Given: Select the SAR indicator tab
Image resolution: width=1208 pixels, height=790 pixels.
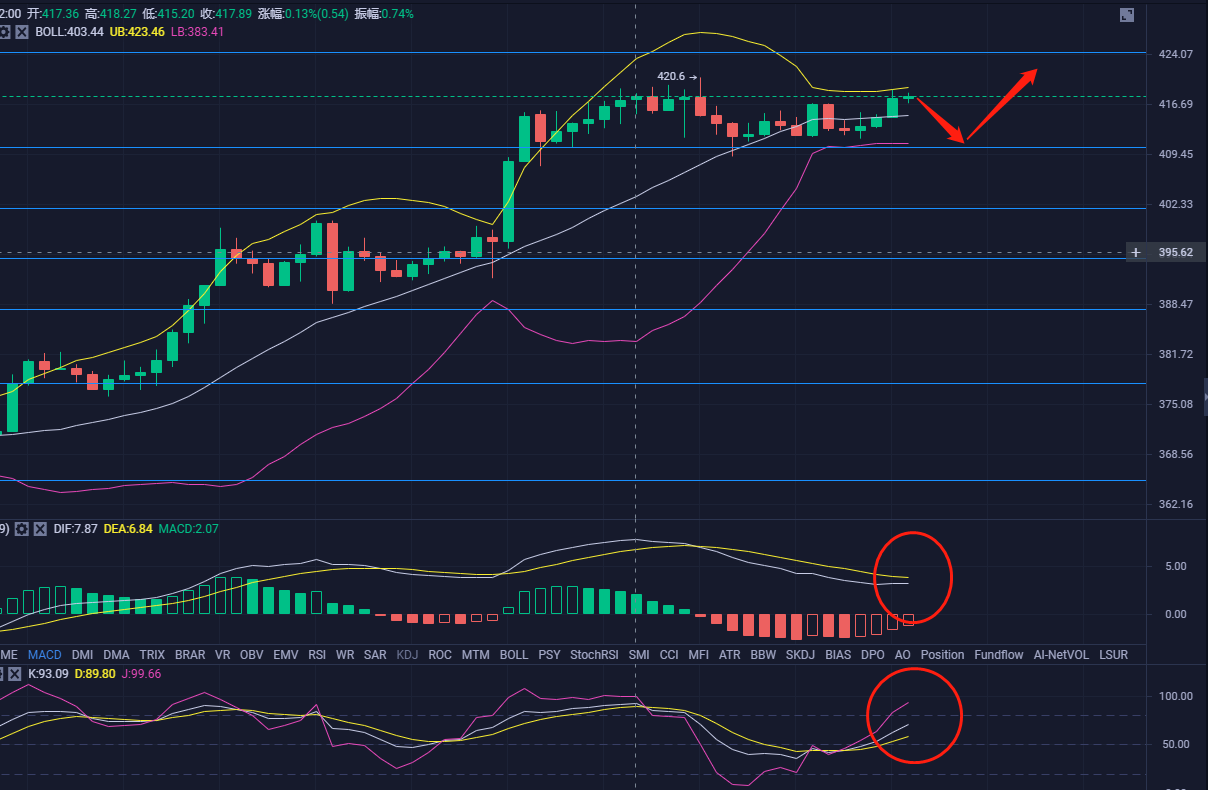Looking at the screenshot, I should 375,655.
